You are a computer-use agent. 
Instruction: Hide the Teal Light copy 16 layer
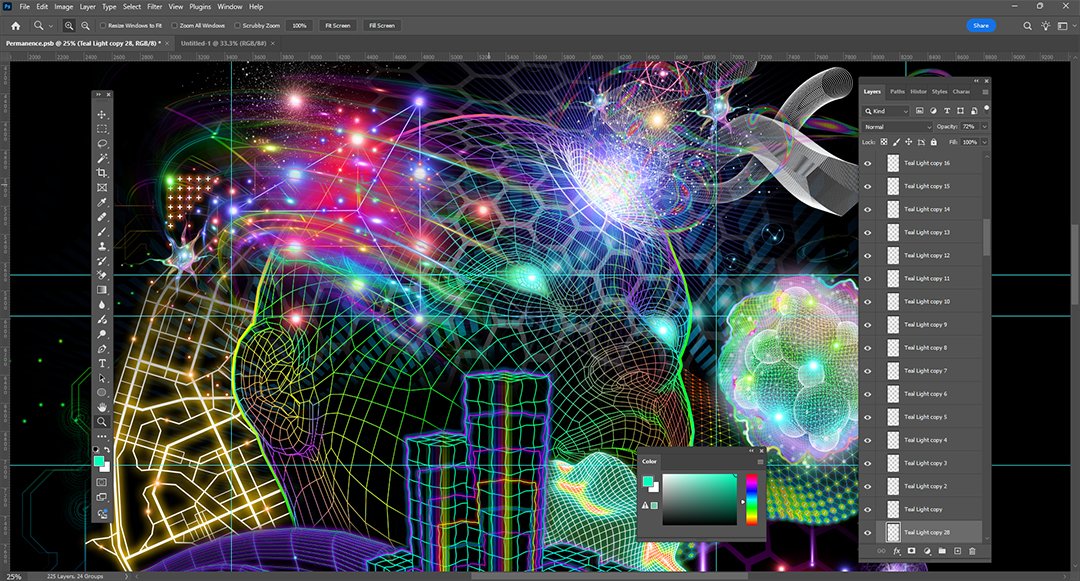[x=868, y=163]
